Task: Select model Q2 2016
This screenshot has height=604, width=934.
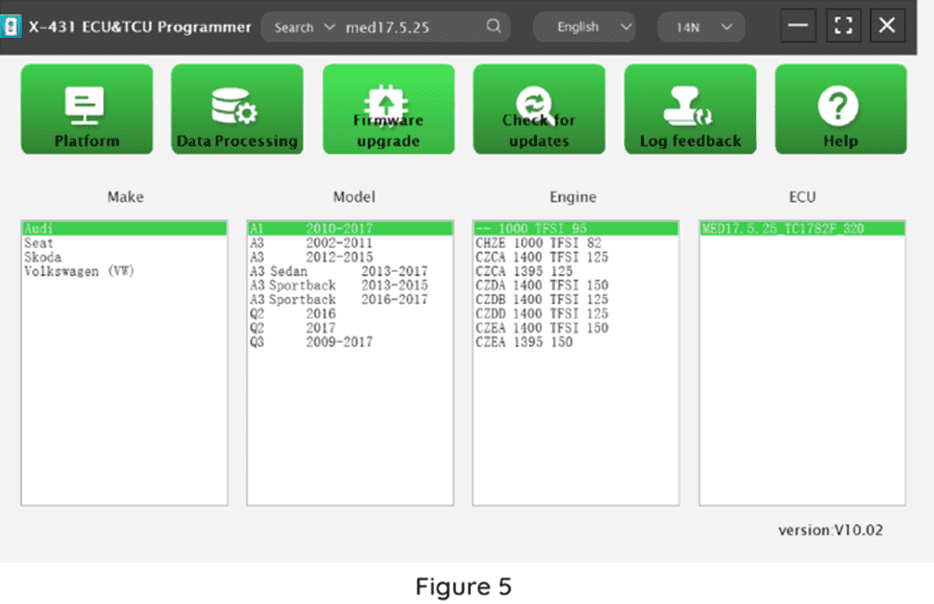Action: point(350,314)
